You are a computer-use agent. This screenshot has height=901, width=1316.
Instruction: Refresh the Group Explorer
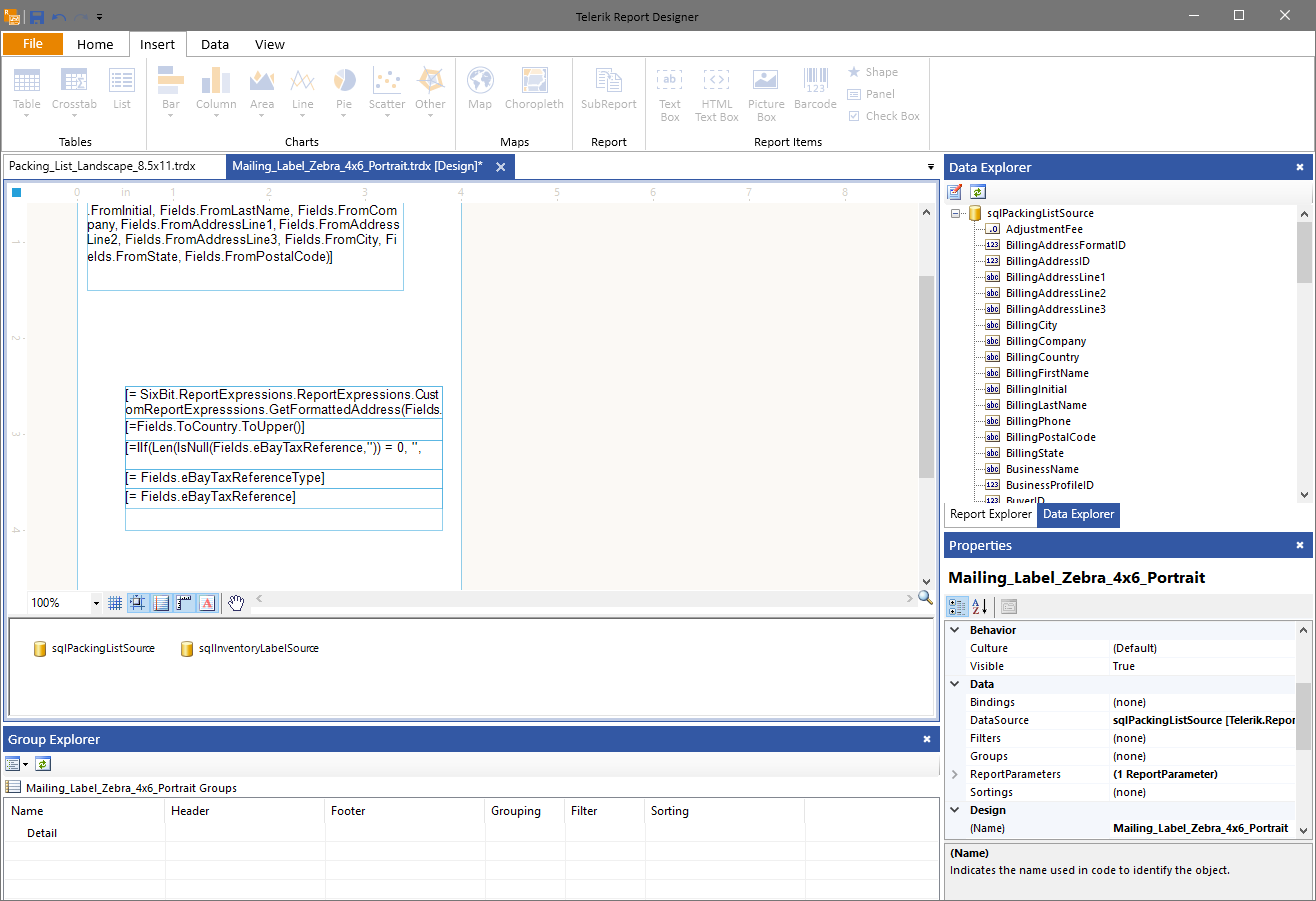click(x=43, y=764)
